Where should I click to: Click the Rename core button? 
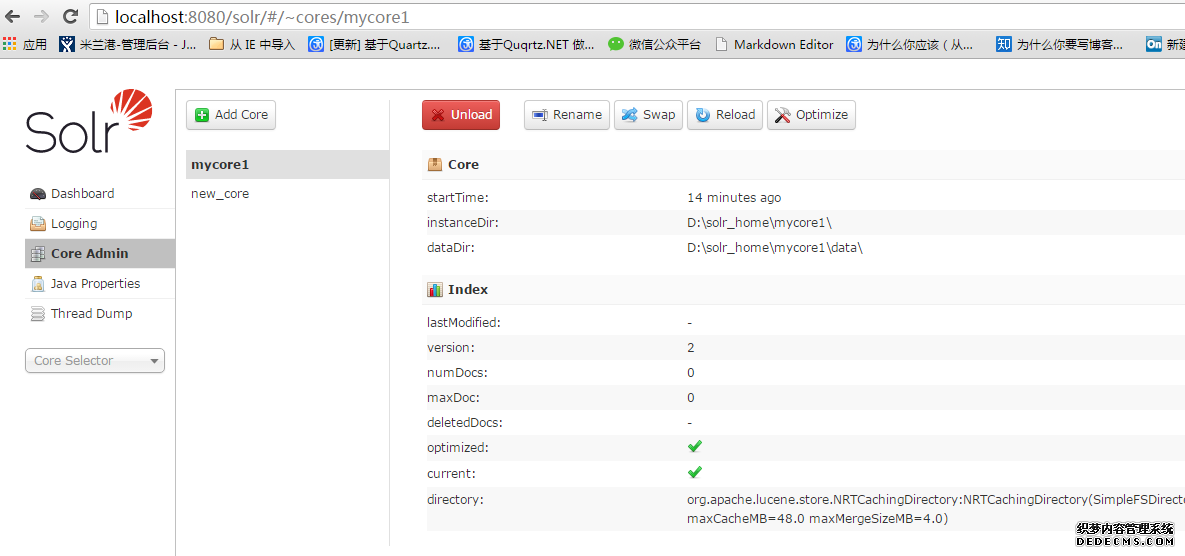click(x=566, y=115)
